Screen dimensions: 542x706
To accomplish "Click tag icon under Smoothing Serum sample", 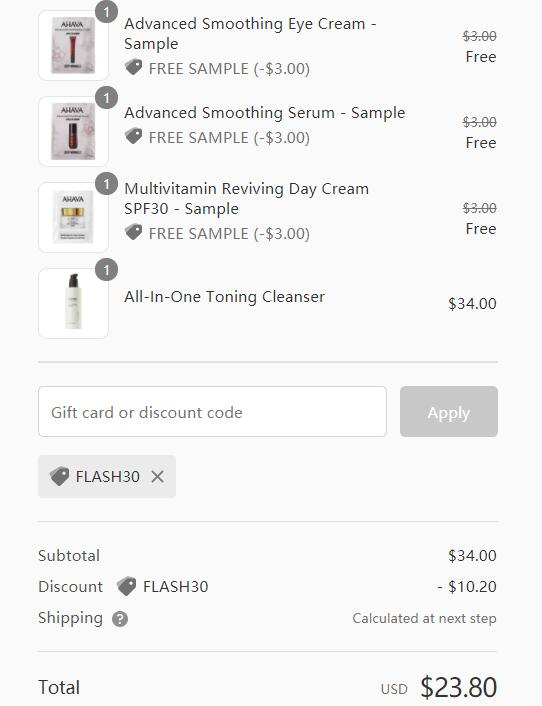I will click(133, 136).
